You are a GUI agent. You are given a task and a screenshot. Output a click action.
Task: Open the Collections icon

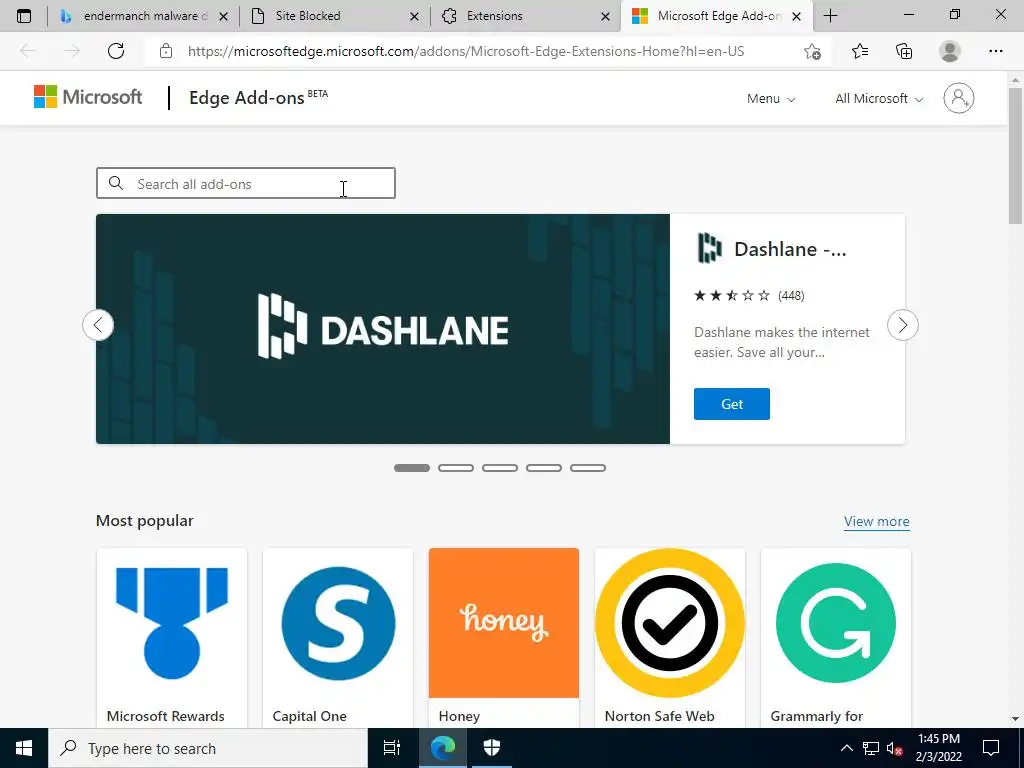904,51
